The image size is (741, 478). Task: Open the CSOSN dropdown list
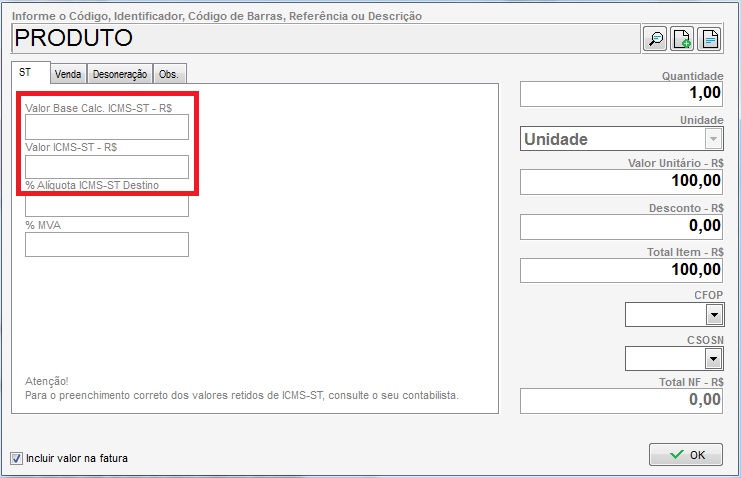[x=713, y=358]
